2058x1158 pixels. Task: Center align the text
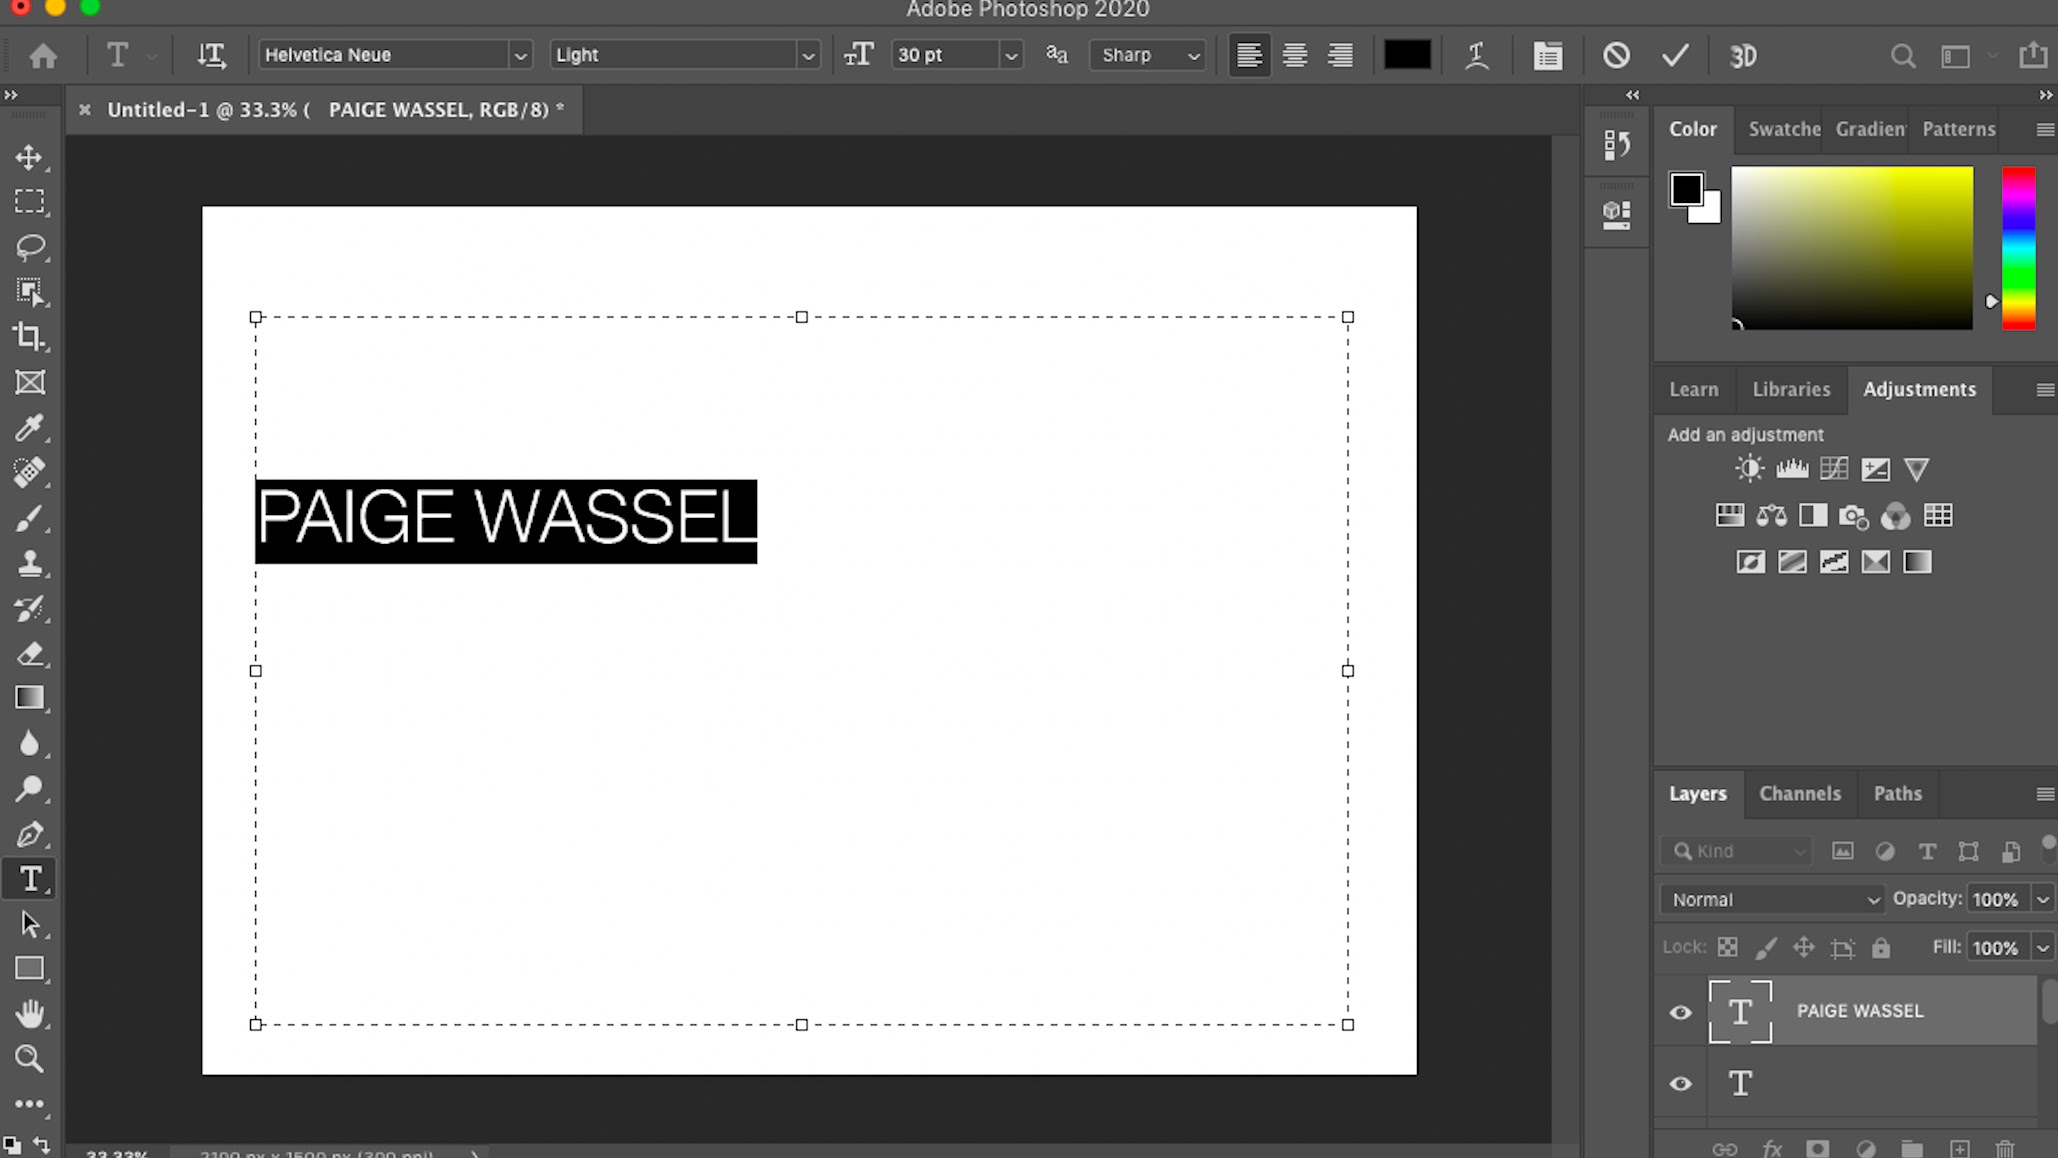pyautogui.click(x=1295, y=55)
